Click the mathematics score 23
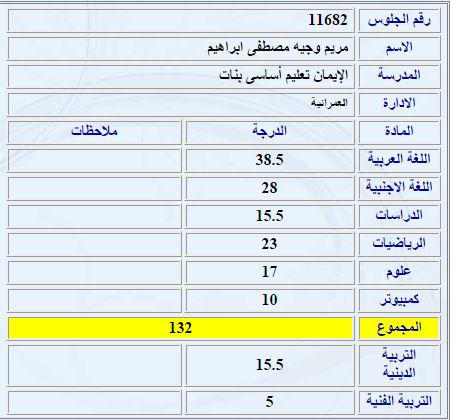This screenshot has width=450, height=420. coord(269,244)
